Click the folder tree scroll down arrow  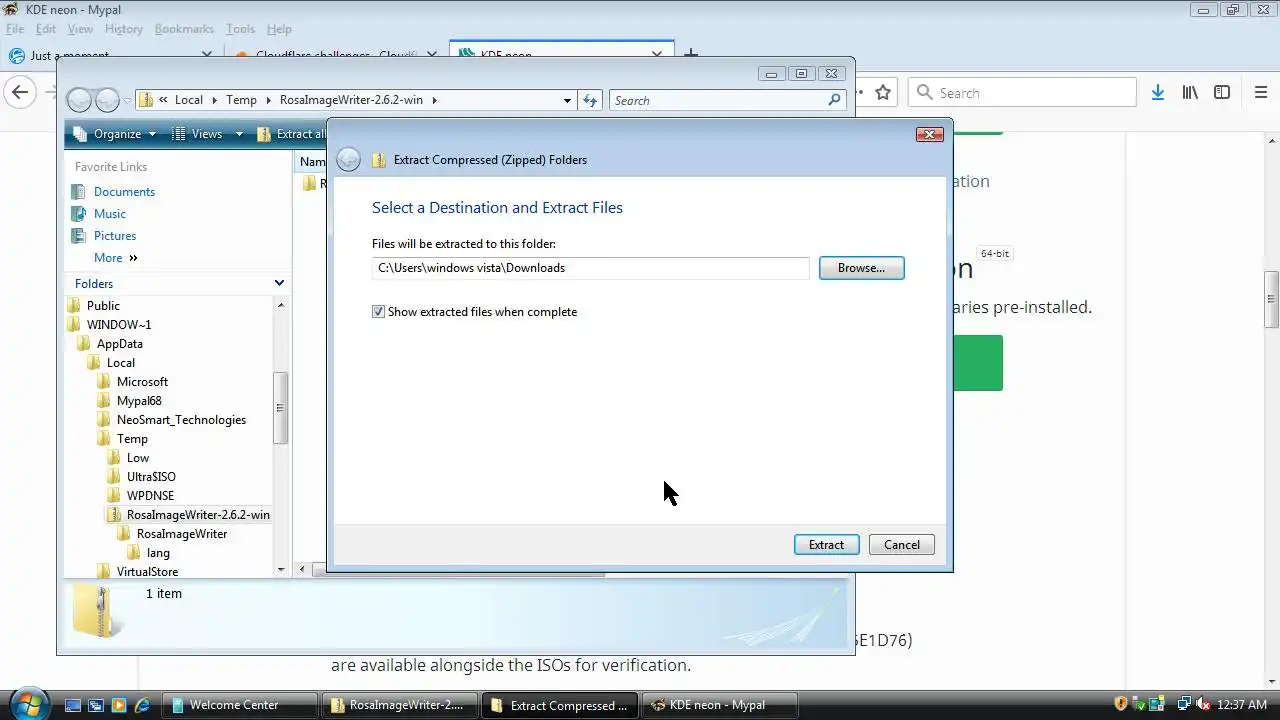click(x=280, y=570)
